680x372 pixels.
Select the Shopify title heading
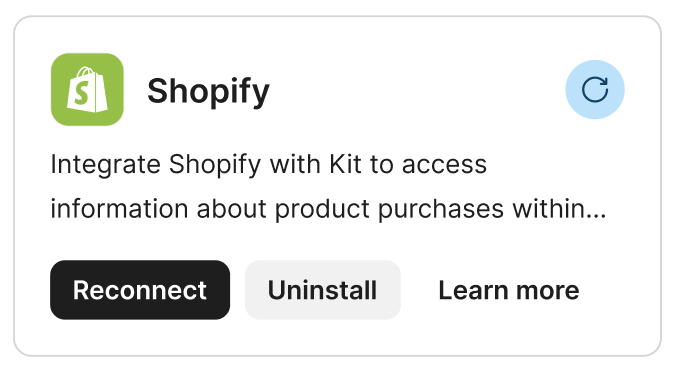click(x=208, y=91)
